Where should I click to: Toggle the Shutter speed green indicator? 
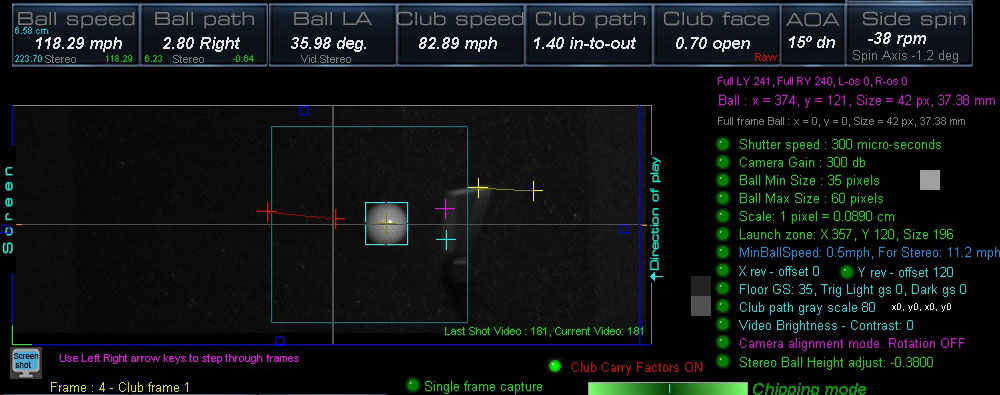point(723,144)
